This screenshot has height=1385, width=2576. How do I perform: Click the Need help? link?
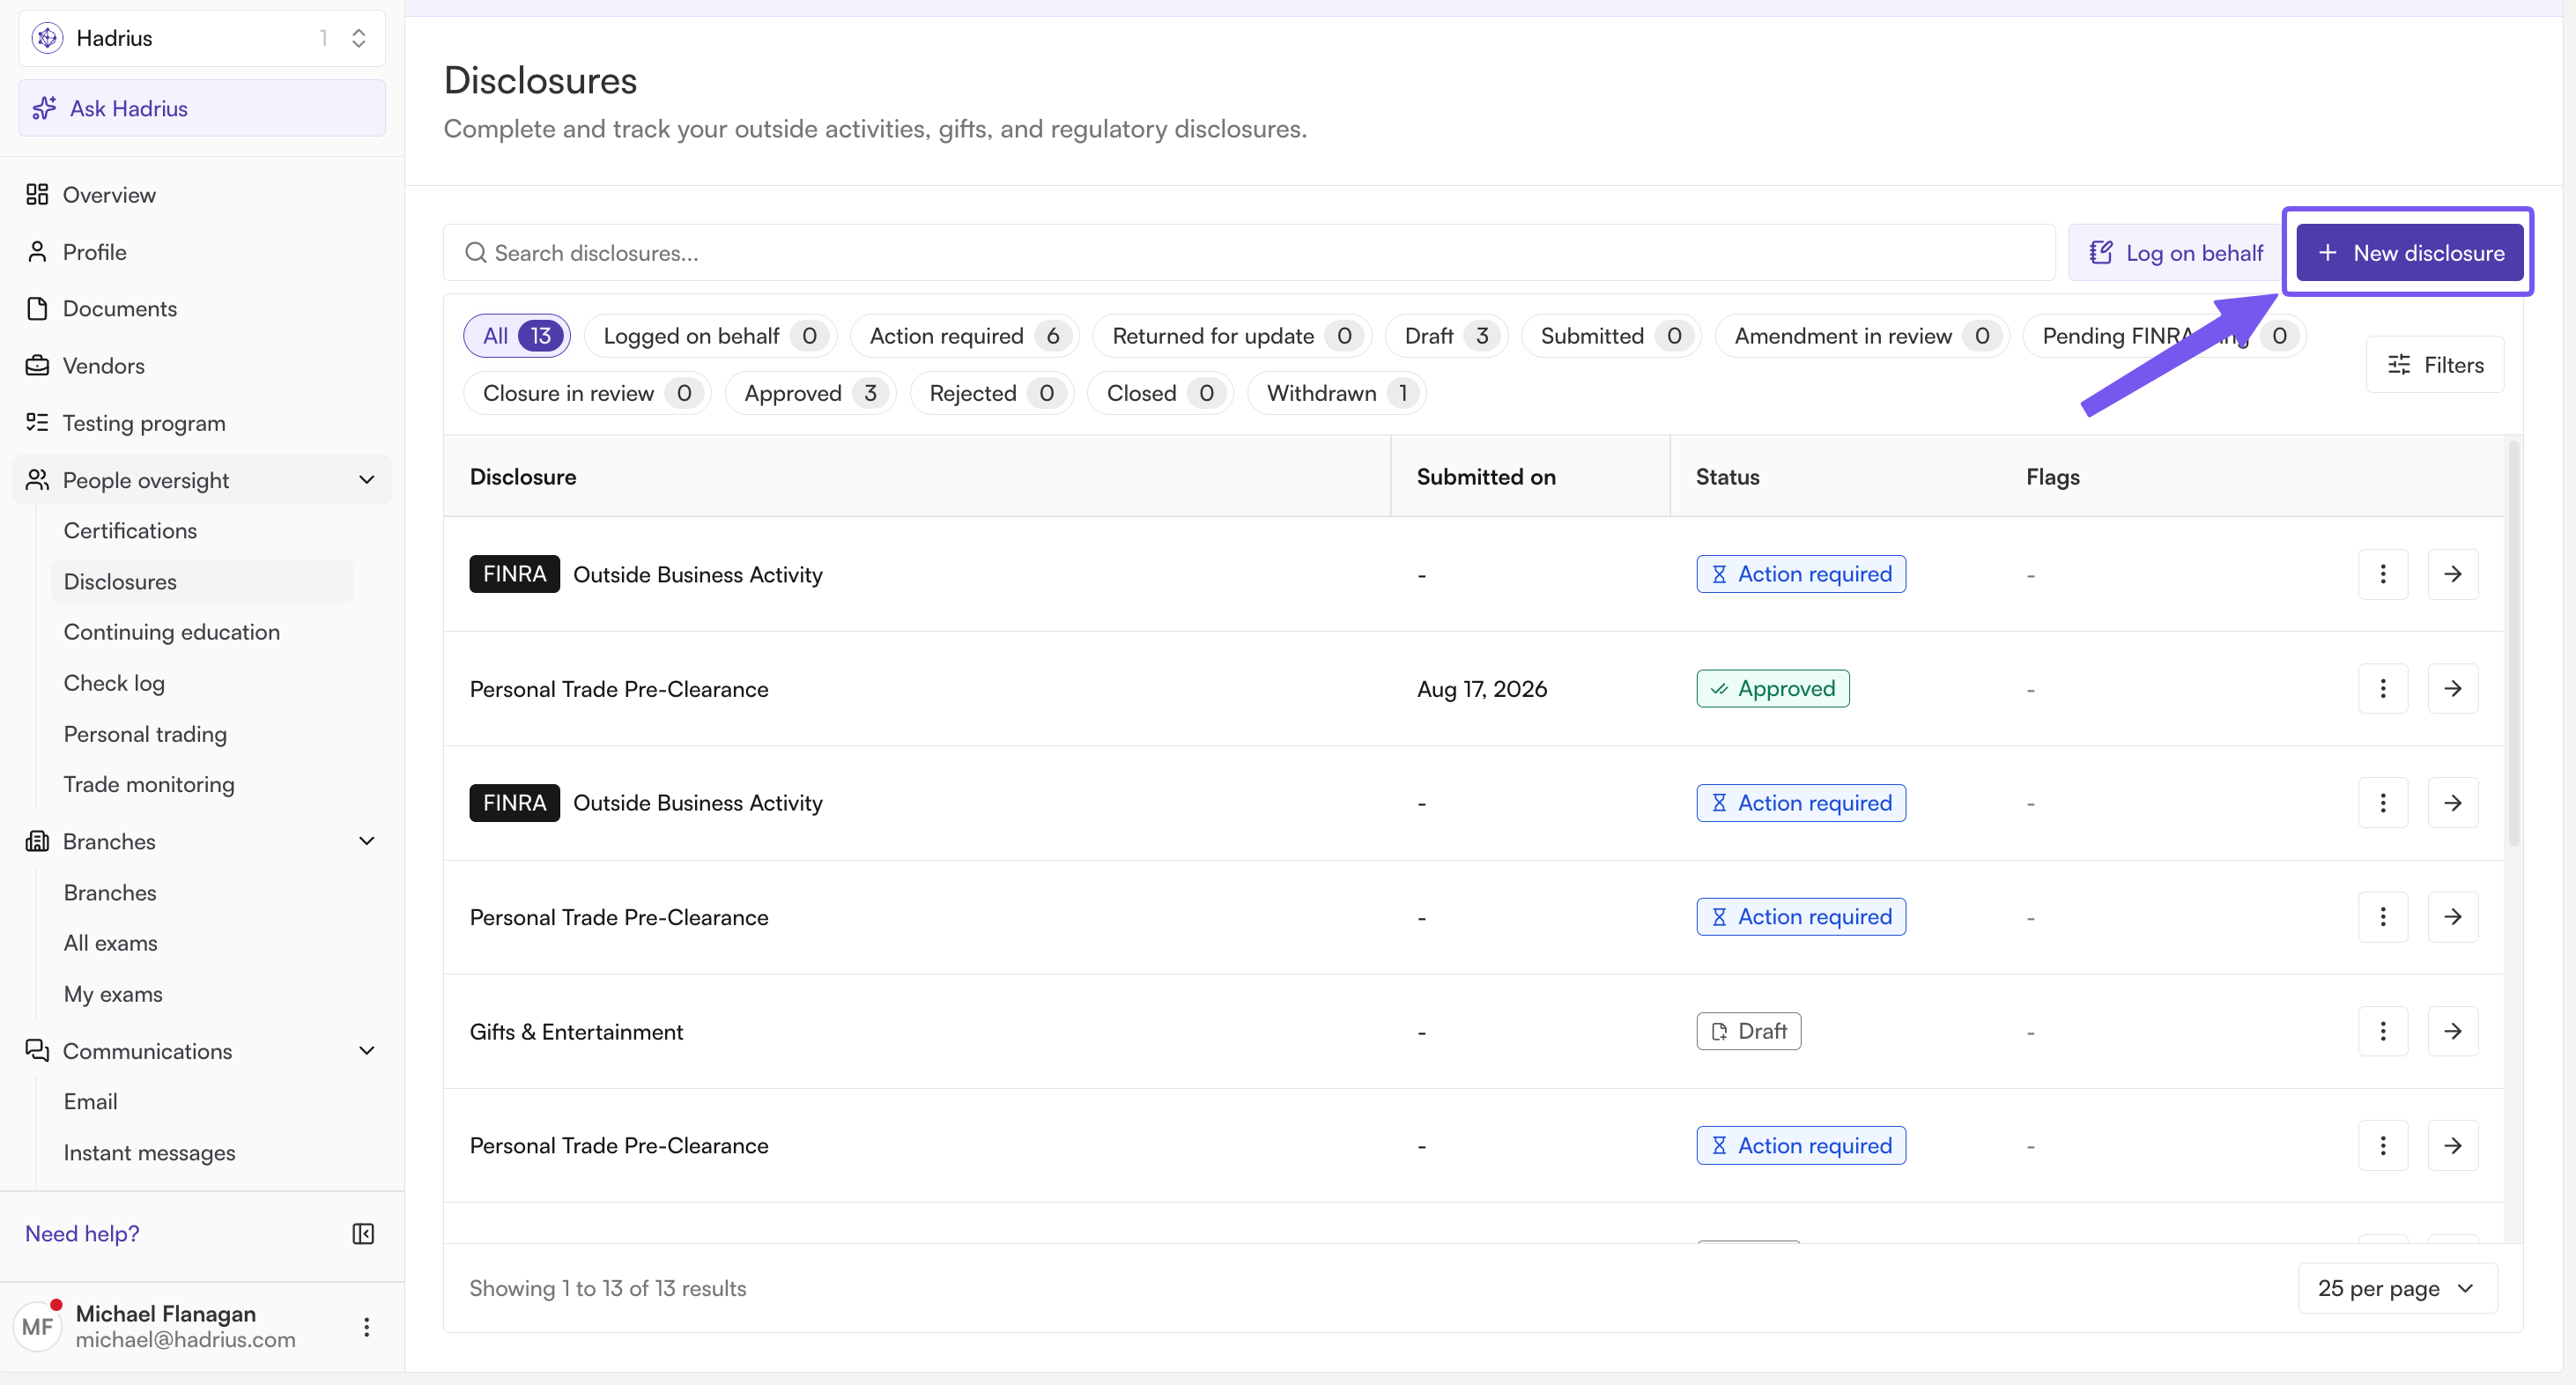[82, 1233]
